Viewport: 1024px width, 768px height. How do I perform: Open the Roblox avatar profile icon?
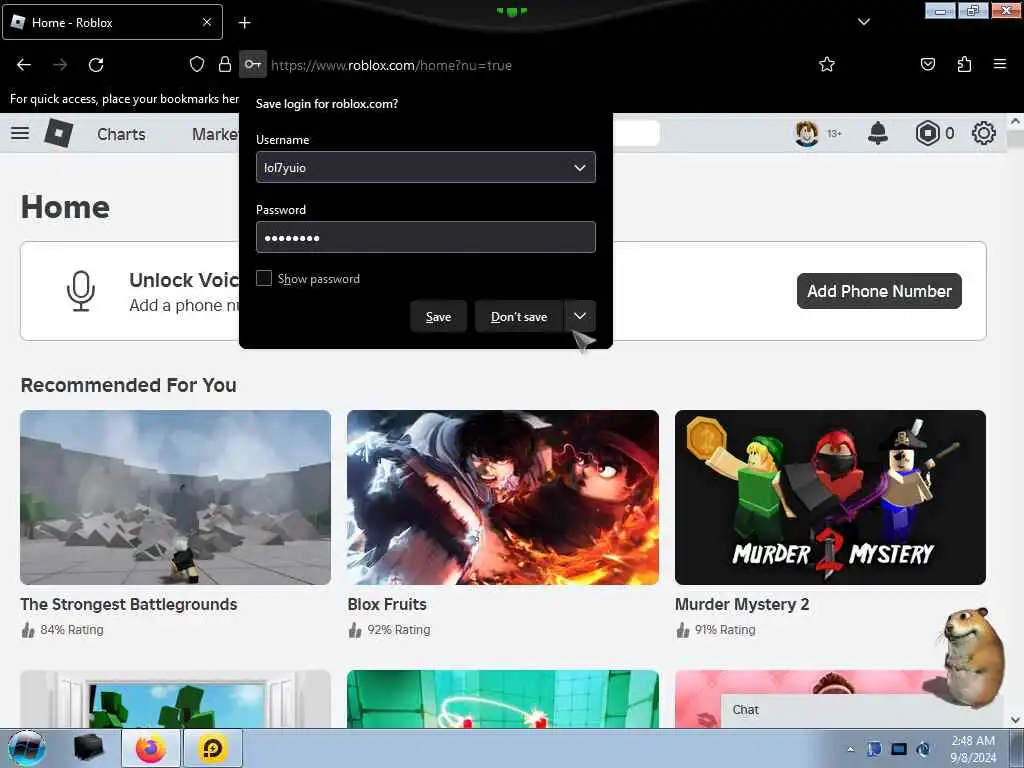pos(807,134)
